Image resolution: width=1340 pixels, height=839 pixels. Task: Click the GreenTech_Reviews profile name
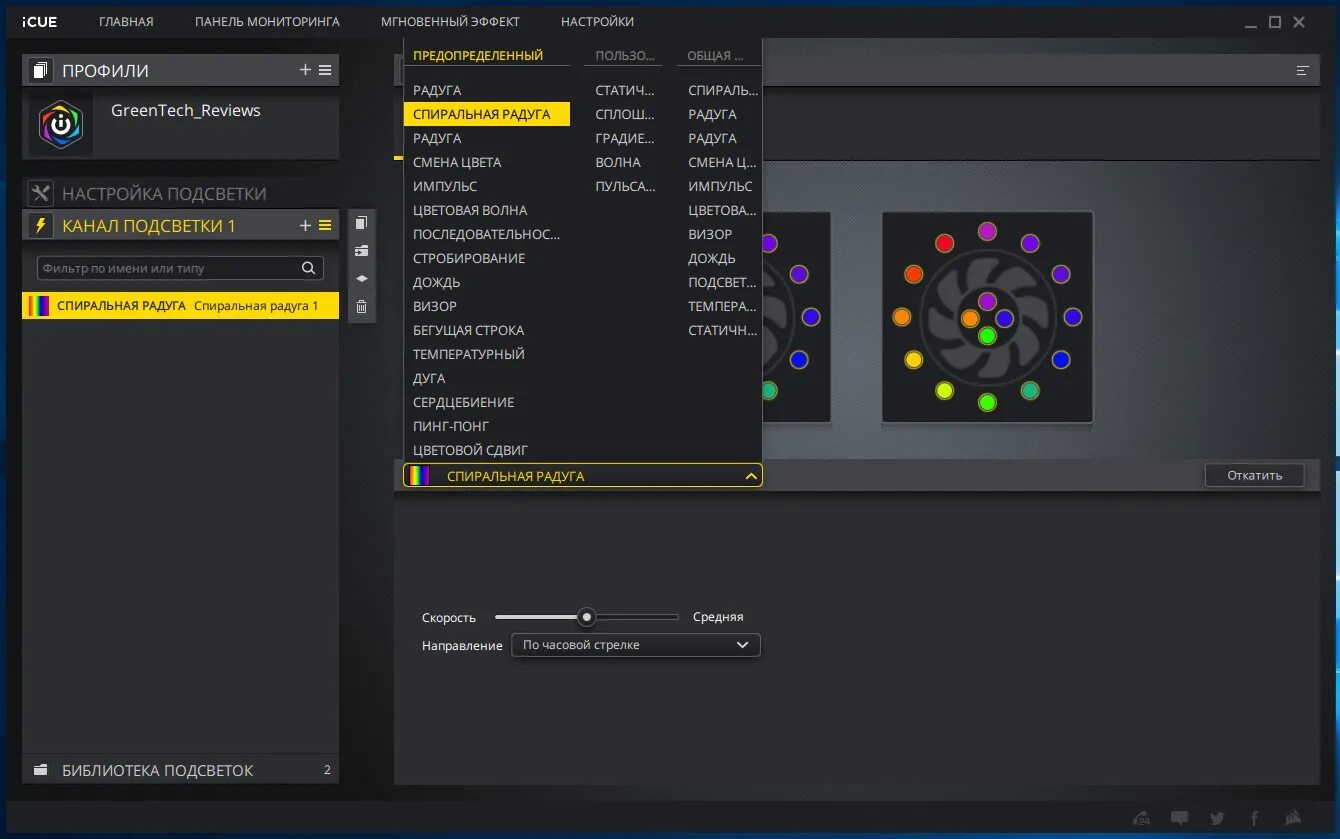tap(186, 110)
